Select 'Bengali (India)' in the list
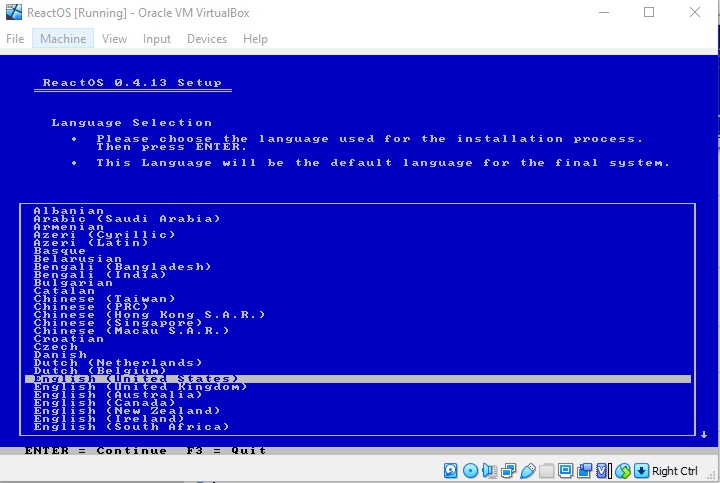The width and height of the screenshot is (720, 483). (358, 275)
